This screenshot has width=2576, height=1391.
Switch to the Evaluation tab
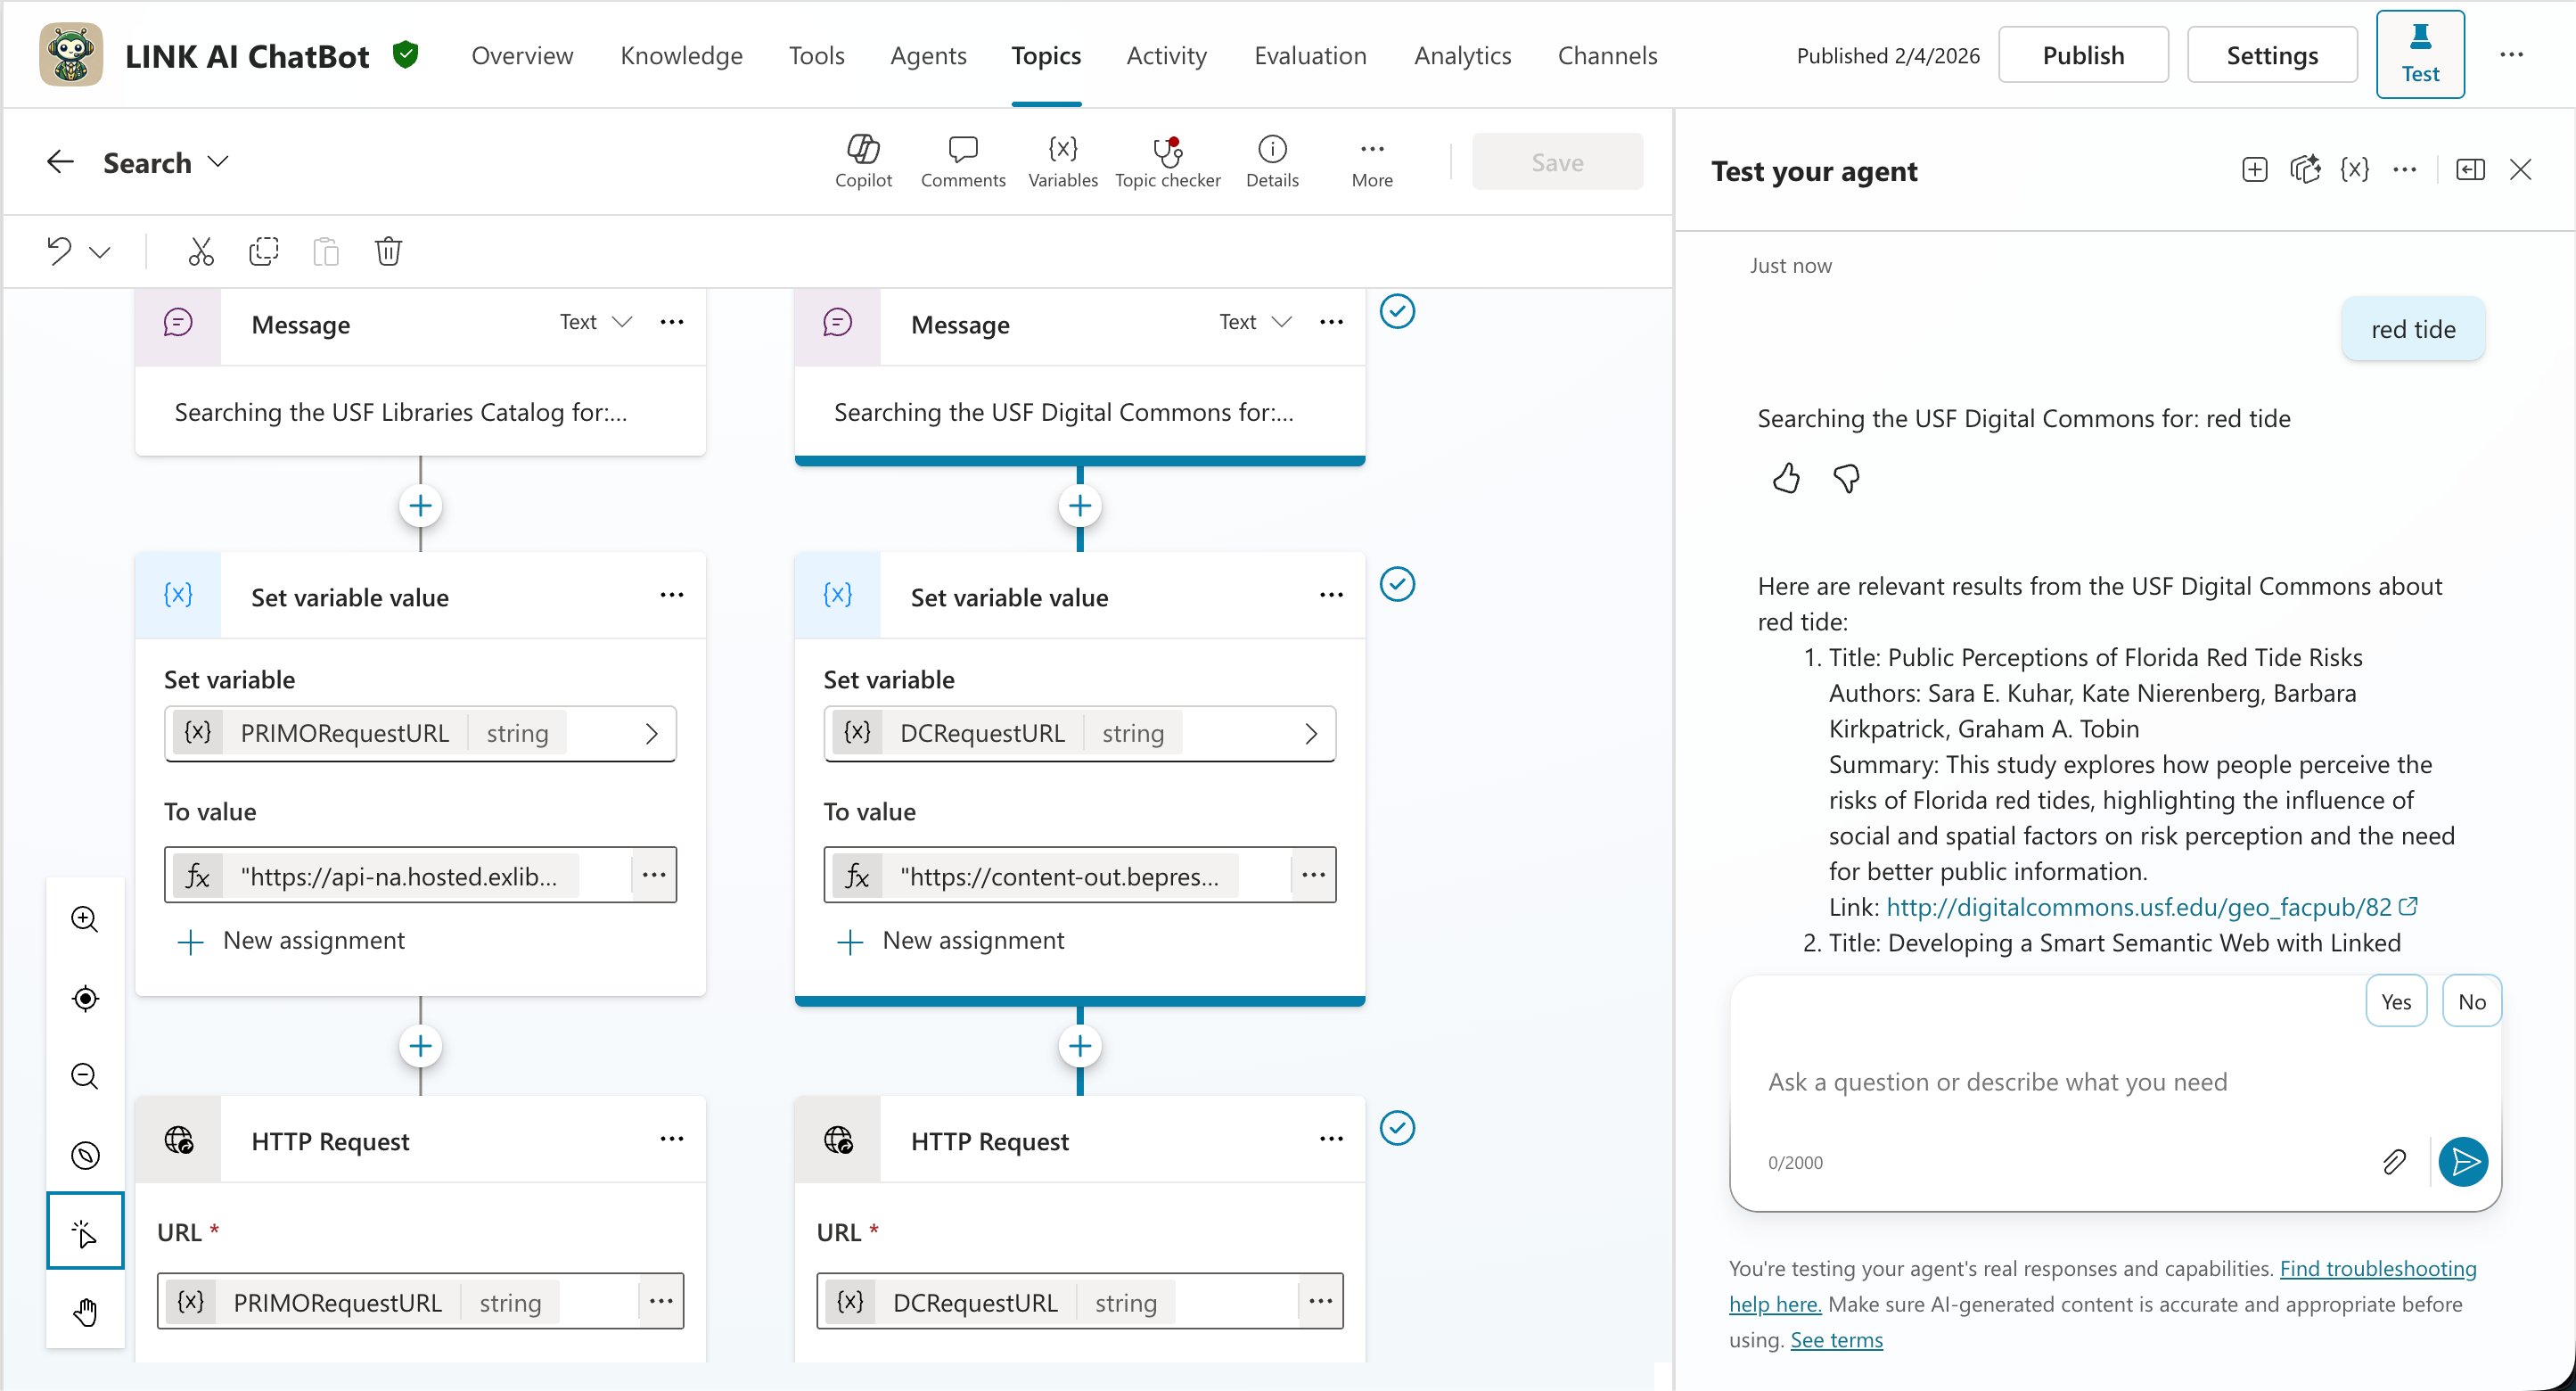[x=1310, y=55]
